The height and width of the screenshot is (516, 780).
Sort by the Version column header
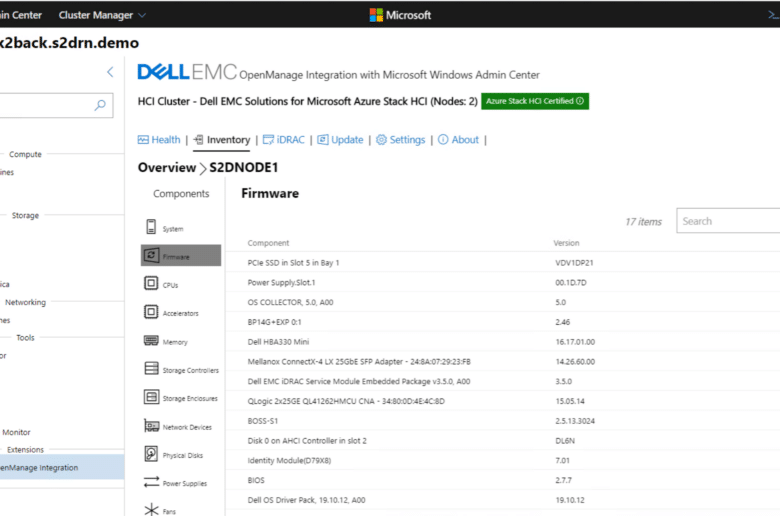click(x=566, y=243)
